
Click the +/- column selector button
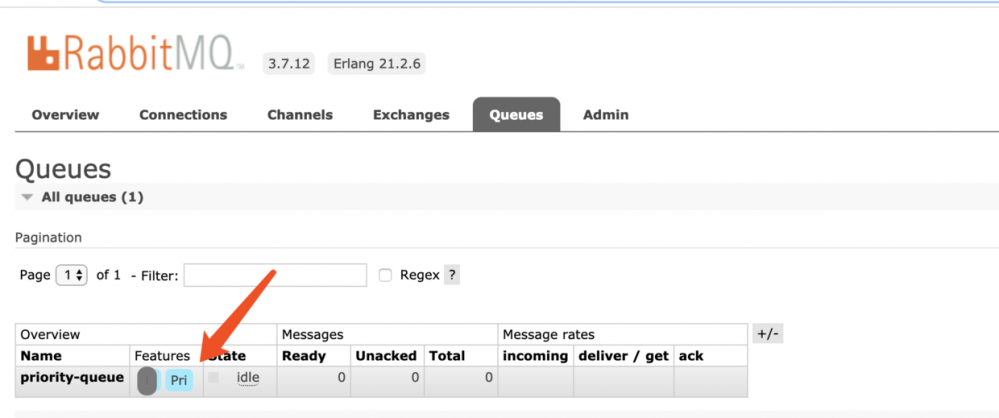(x=768, y=334)
